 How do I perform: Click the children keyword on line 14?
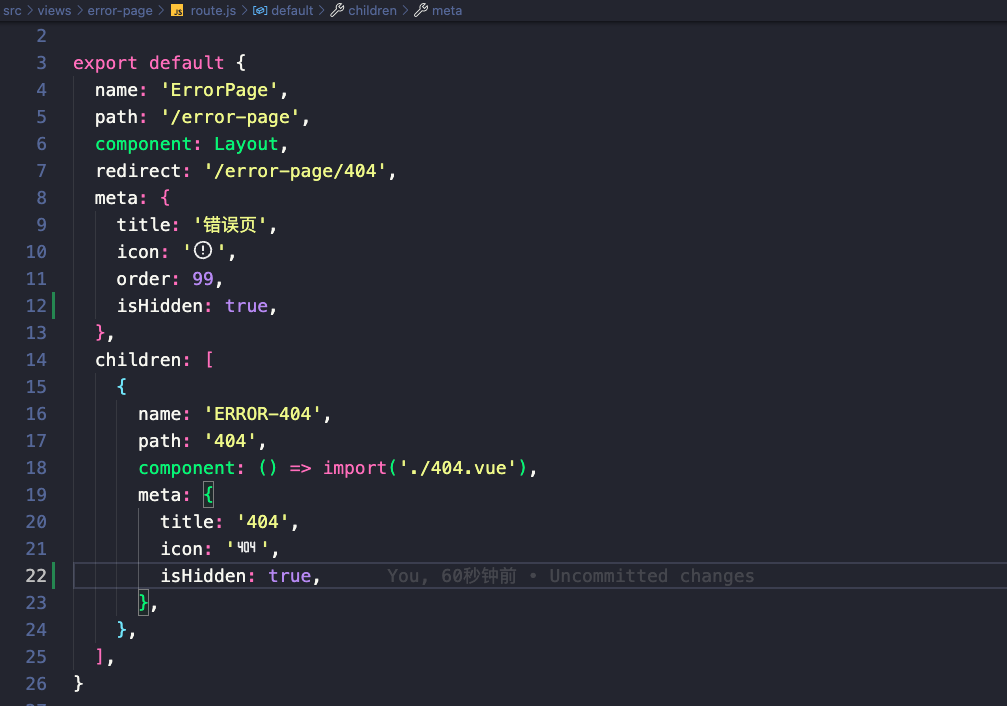click(138, 360)
